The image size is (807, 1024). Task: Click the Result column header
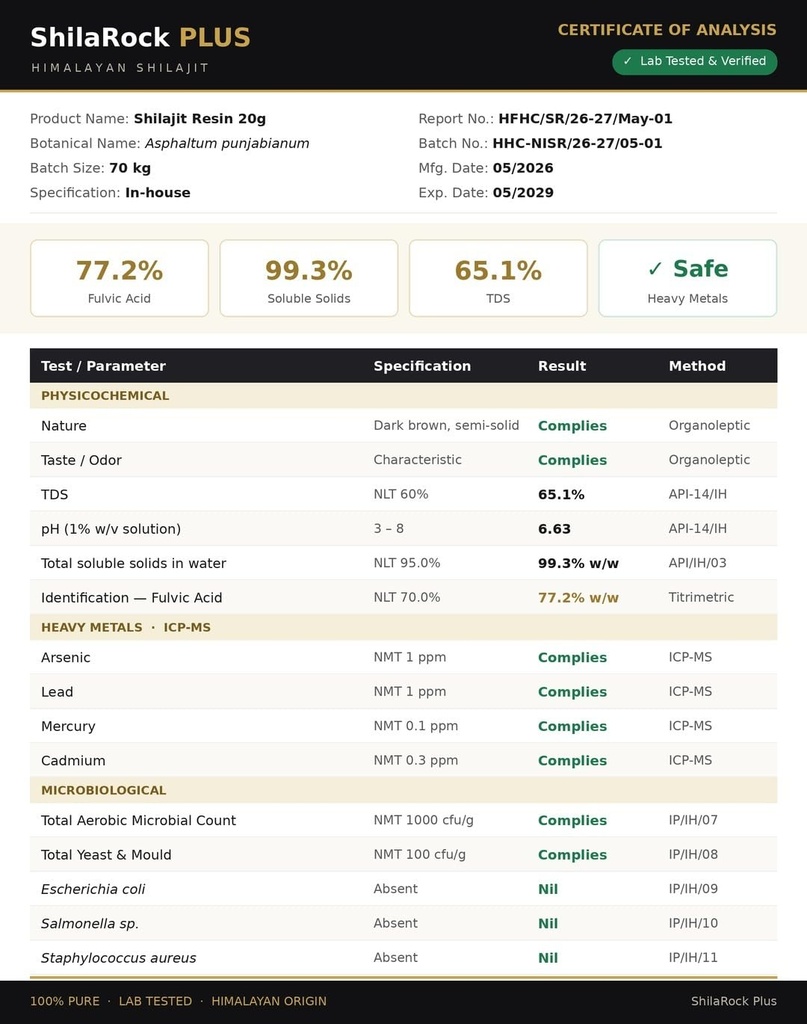coord(562,366)
